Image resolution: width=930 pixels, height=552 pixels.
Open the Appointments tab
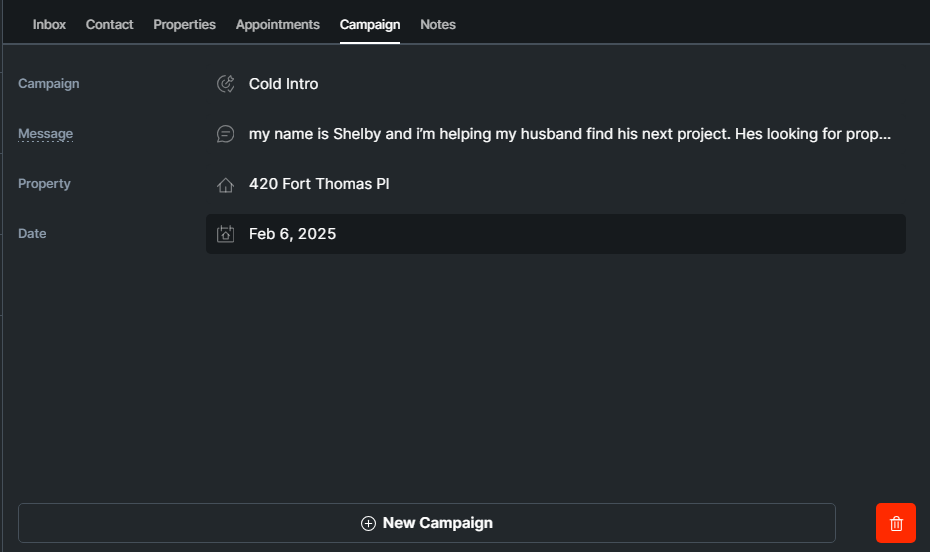tap(278, 24)
